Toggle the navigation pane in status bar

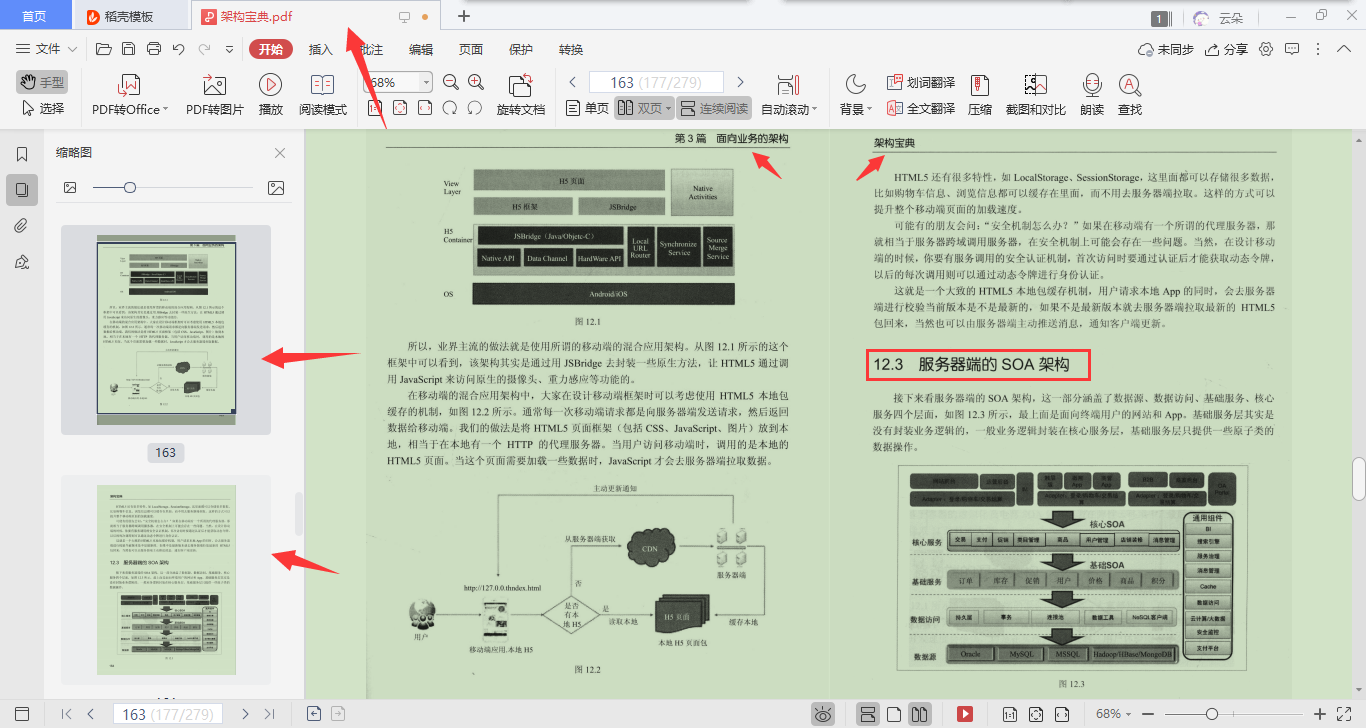pyautogui.click(x=22, y=714)
